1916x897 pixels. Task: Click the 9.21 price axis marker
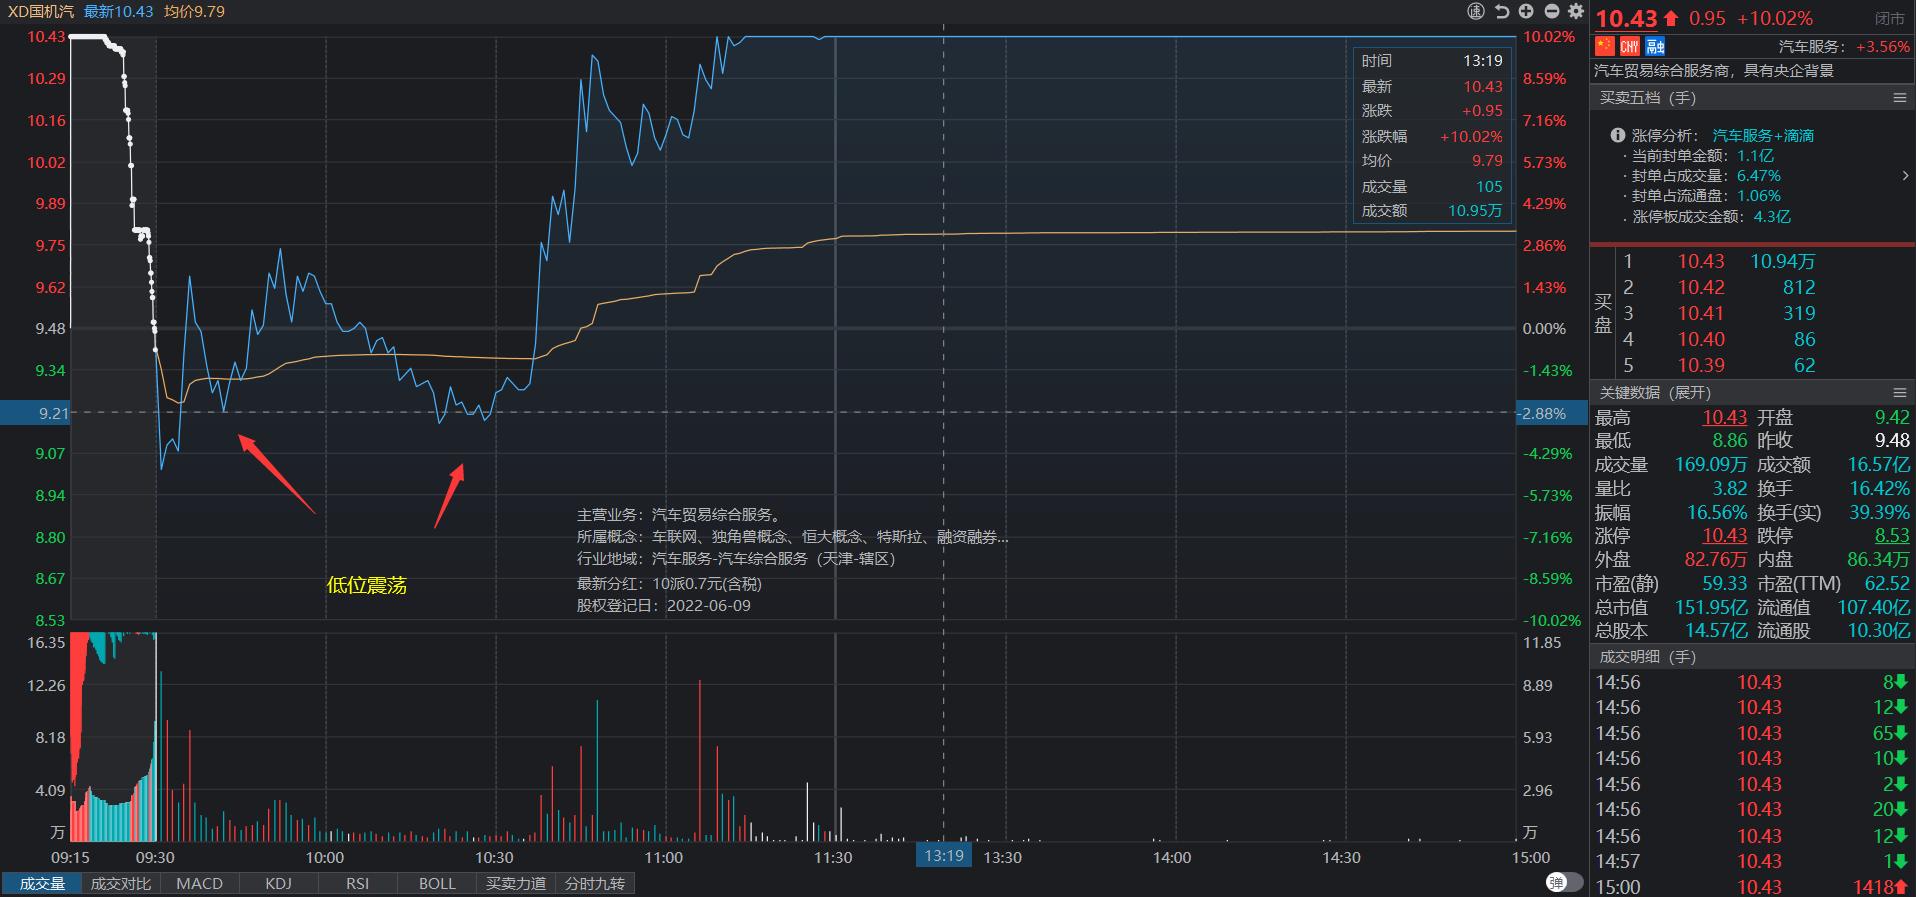coord(35,413)
